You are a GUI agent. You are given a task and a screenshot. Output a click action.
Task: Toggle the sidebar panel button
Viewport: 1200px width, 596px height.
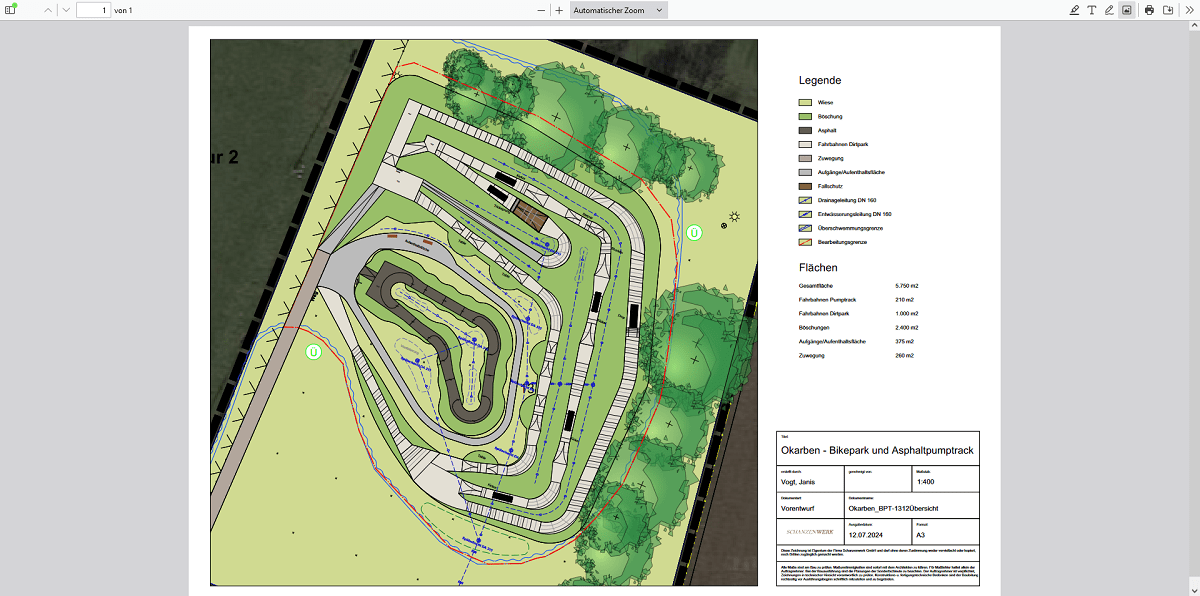coord(11,10)
